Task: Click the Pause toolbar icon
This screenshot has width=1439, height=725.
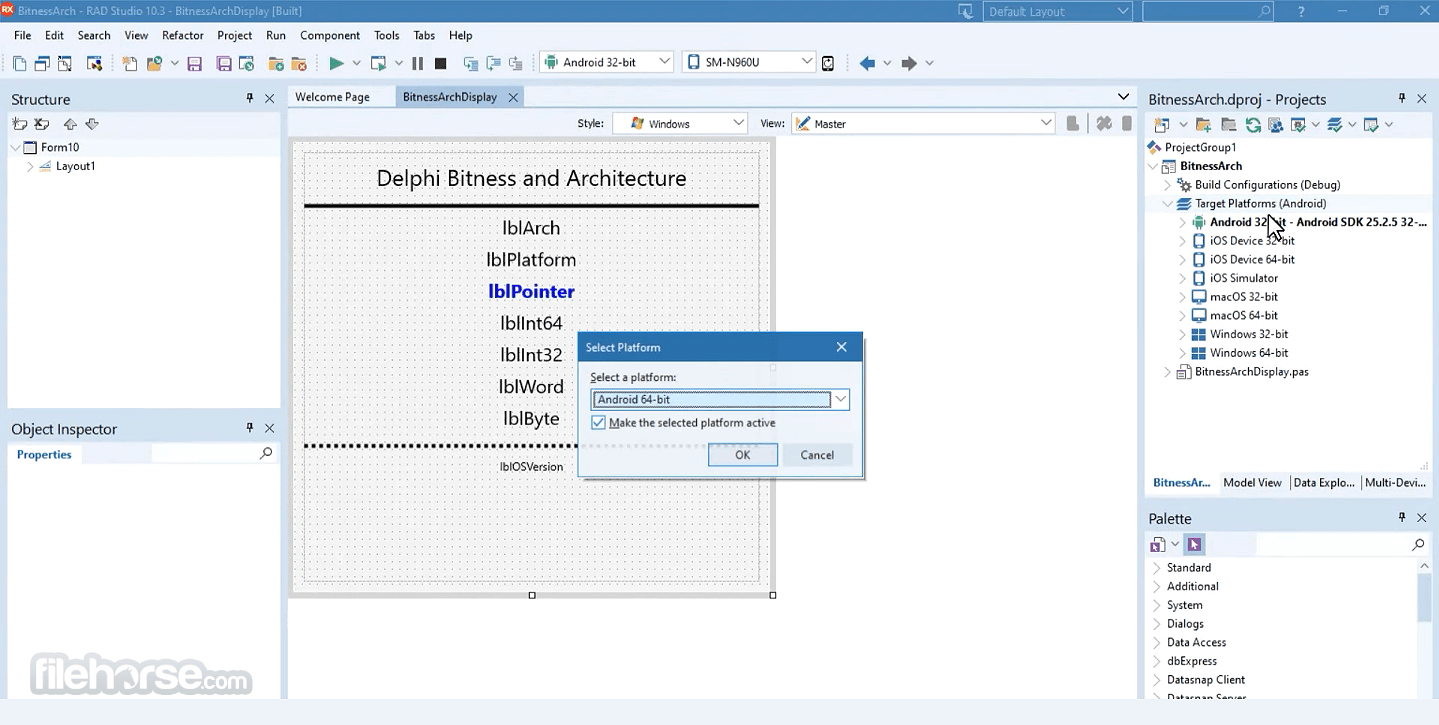Action: click(x=417, y=63)
